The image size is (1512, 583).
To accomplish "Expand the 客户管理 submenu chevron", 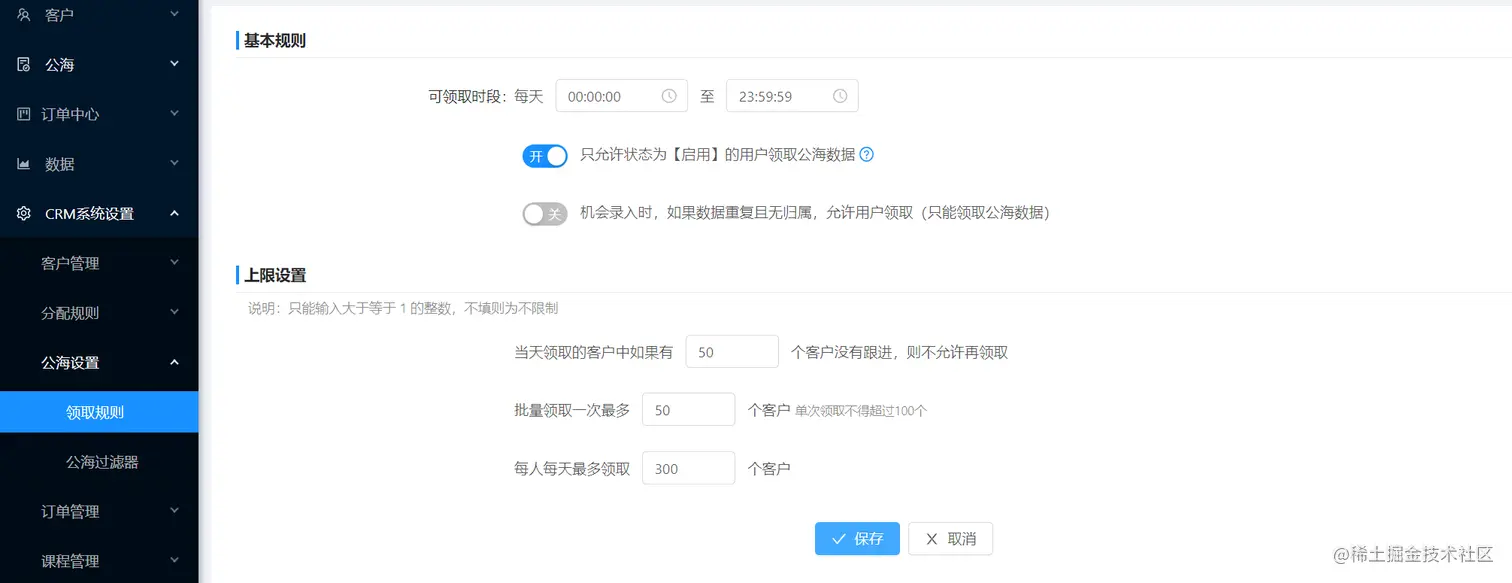I will [174, 262].
